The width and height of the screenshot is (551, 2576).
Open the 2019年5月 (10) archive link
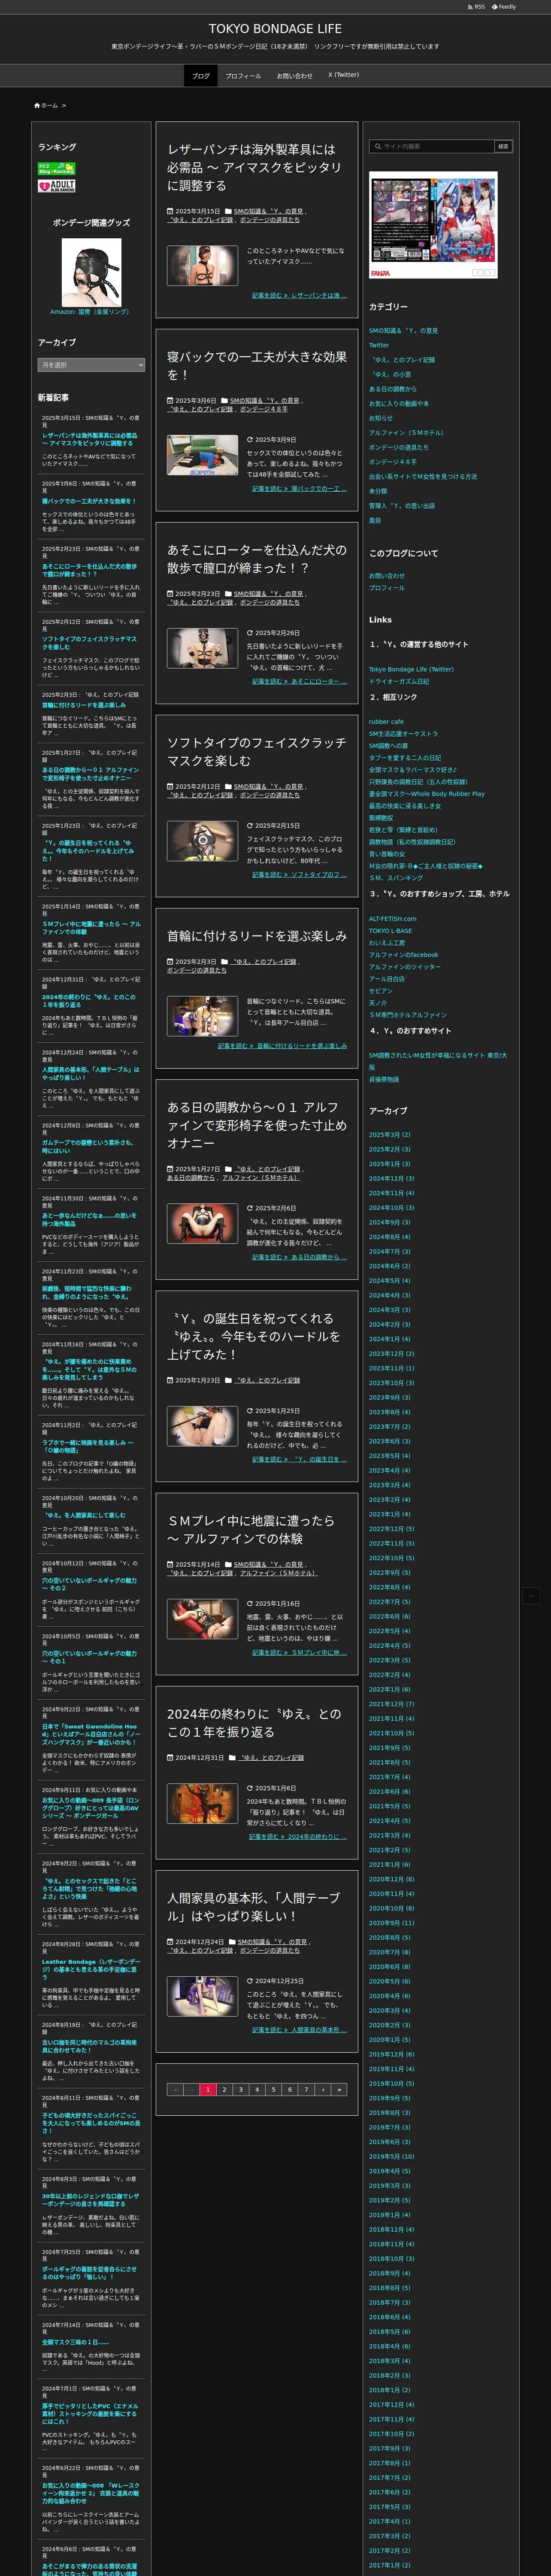coord(392,2156)
